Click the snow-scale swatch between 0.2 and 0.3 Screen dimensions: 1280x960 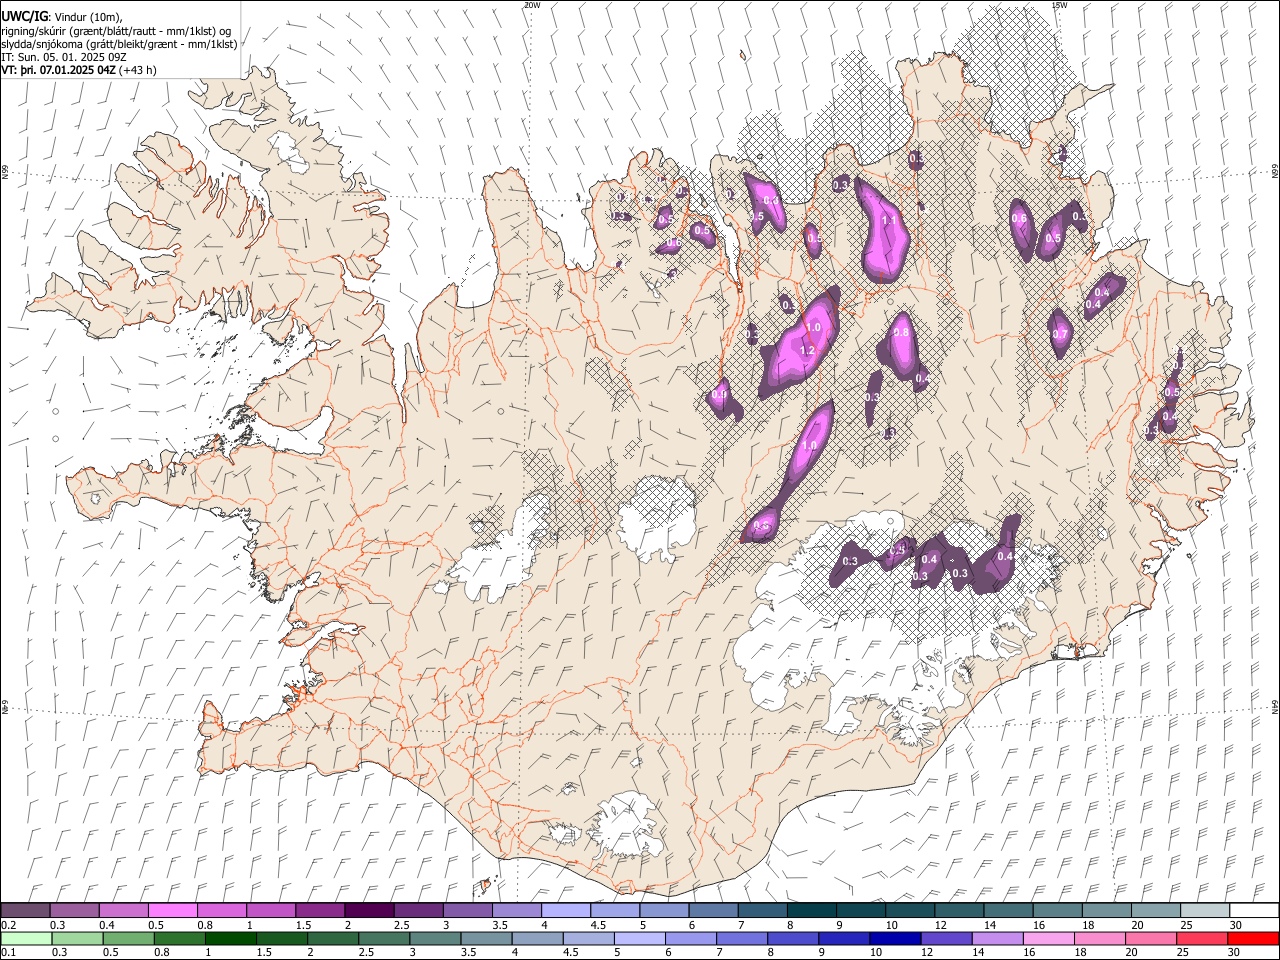[x=25, y=911]
